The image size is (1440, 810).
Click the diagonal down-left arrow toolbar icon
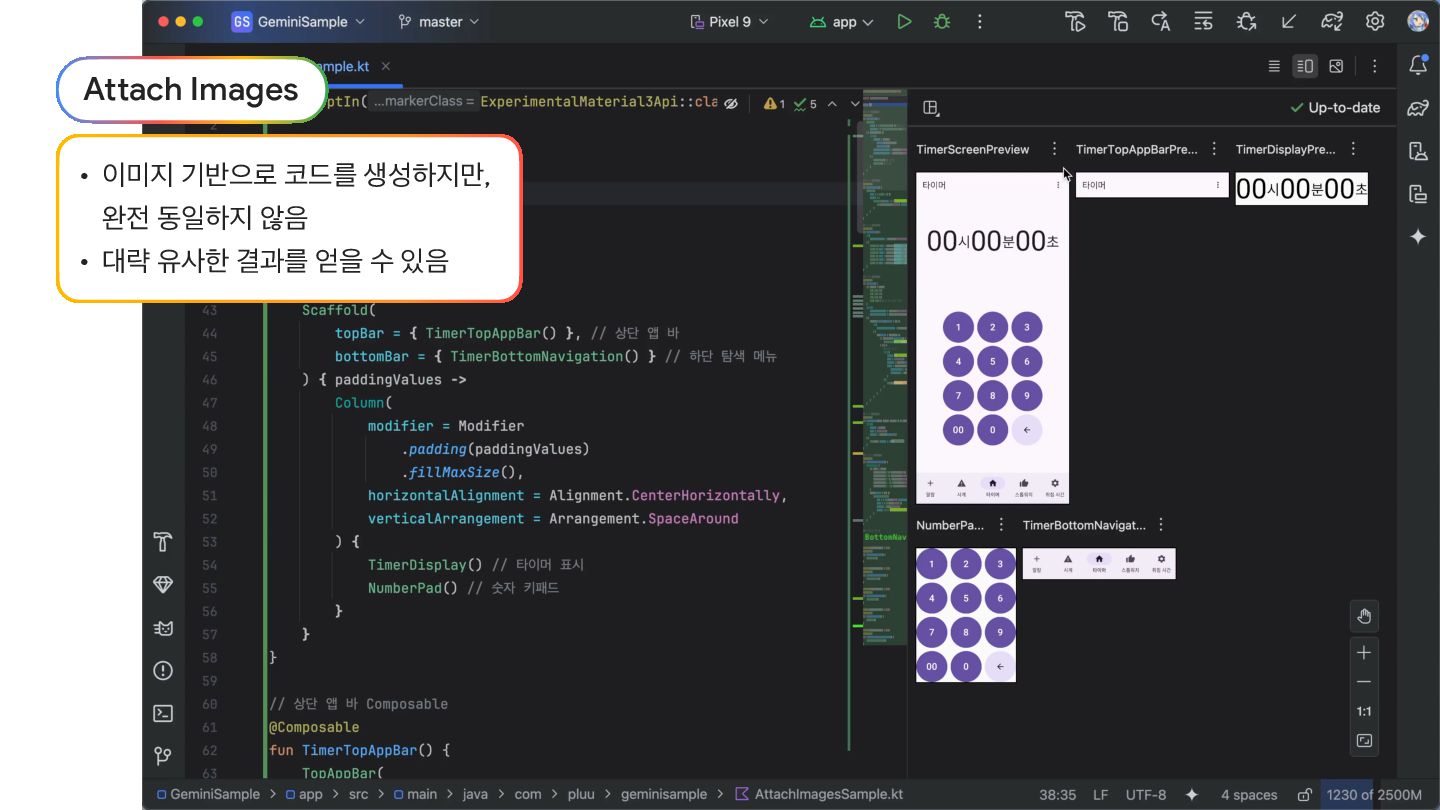(1289, 21)
